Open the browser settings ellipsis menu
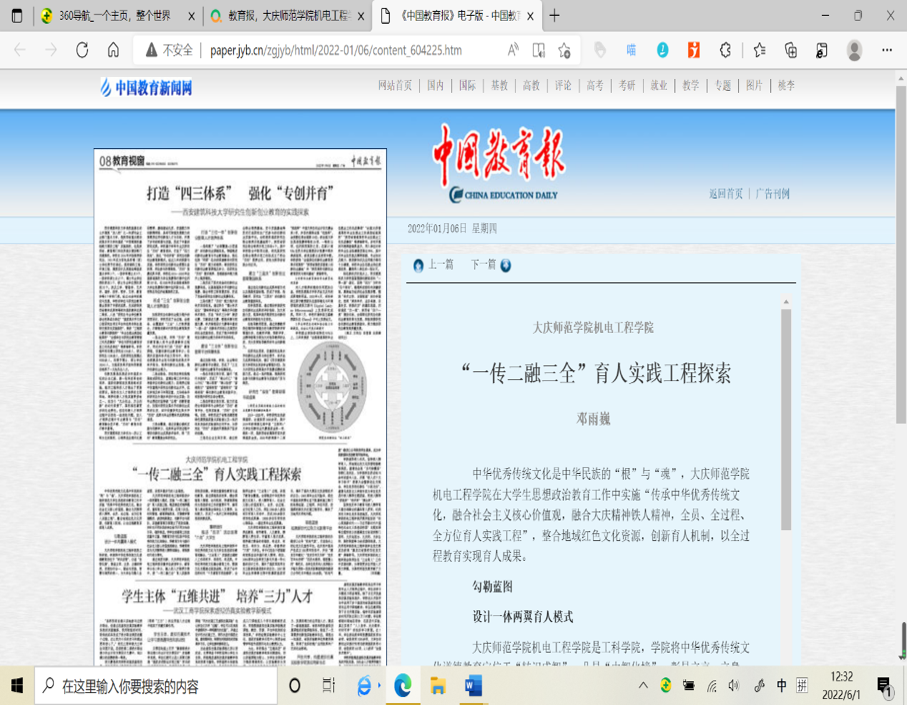Screen dimensions: 907x705 (887, 50)
